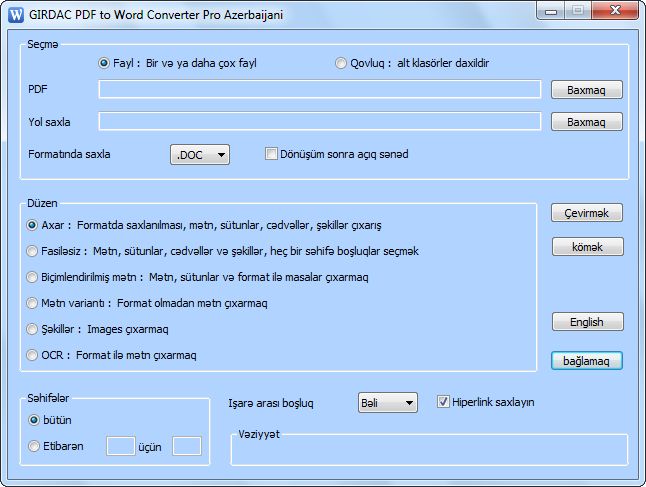Expand the İşarə arası boşluq dropdown

pyautogui.click(x=387, y=403)
